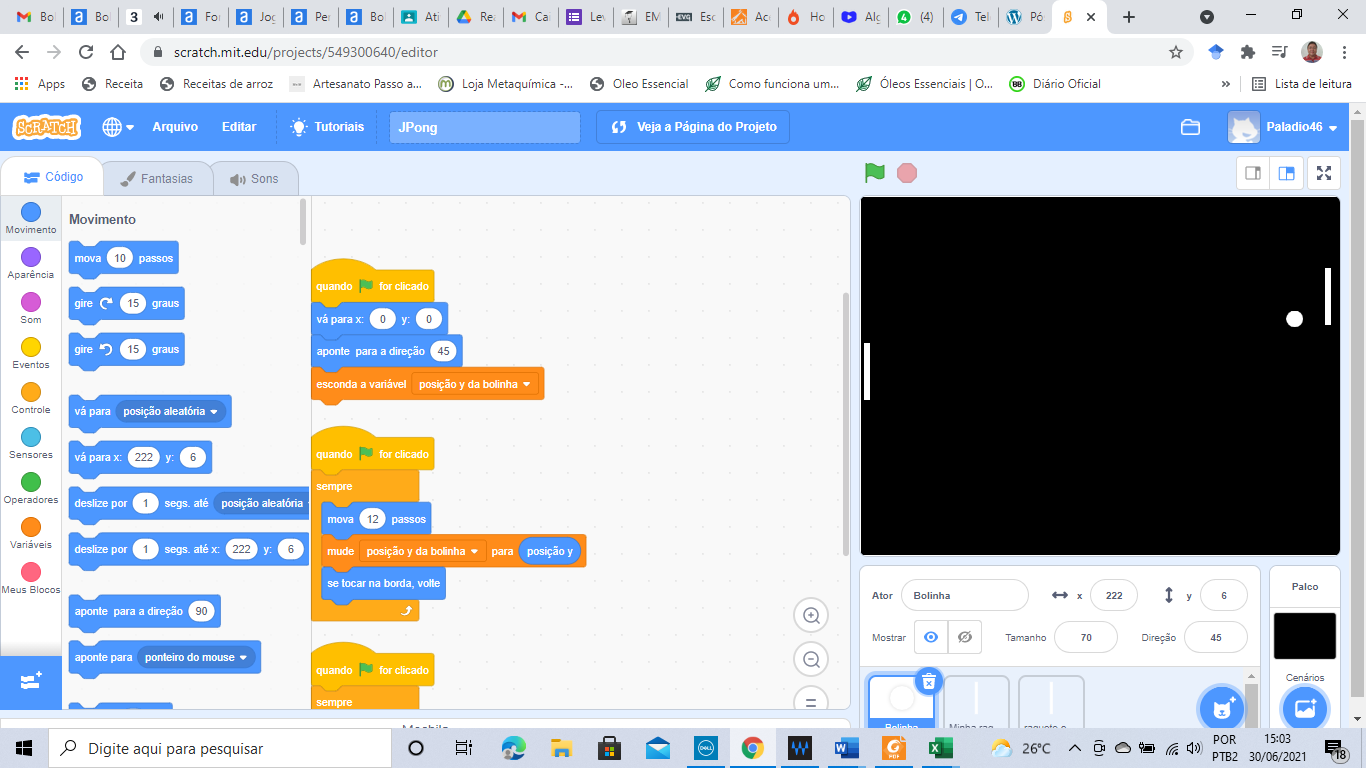Click the block palette vertical scrollbar
Image resolution: width=1366 pixels, height=768 pixels.
(303, 222)
